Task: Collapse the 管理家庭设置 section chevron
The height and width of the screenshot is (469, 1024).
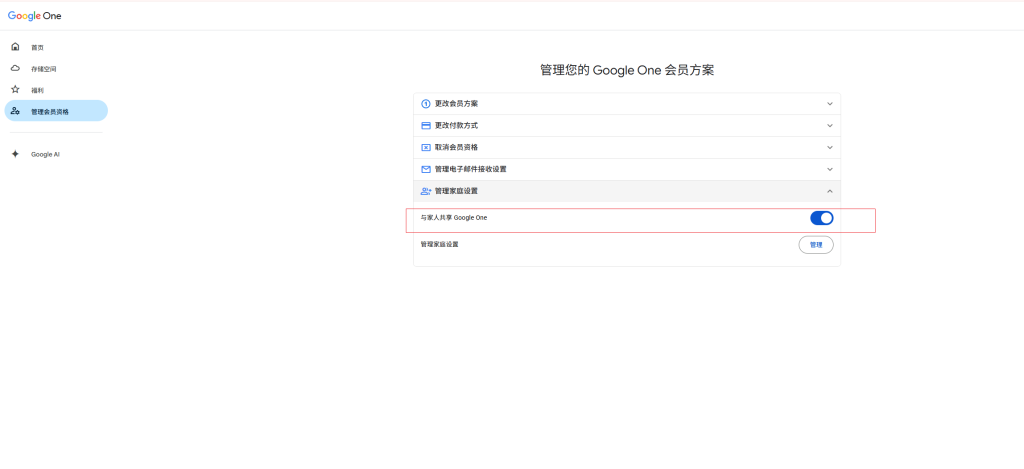Action: 829,191
